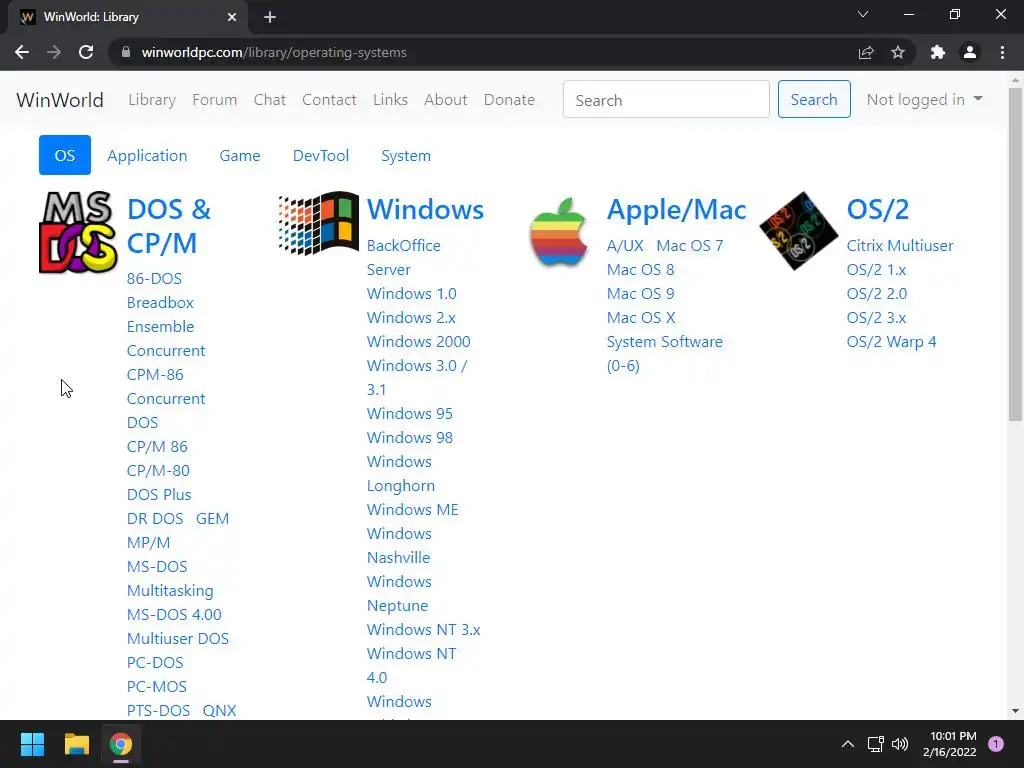Reload the page with refresh icon
This screenshot has height=768, width=1024.
click(86, 52)
